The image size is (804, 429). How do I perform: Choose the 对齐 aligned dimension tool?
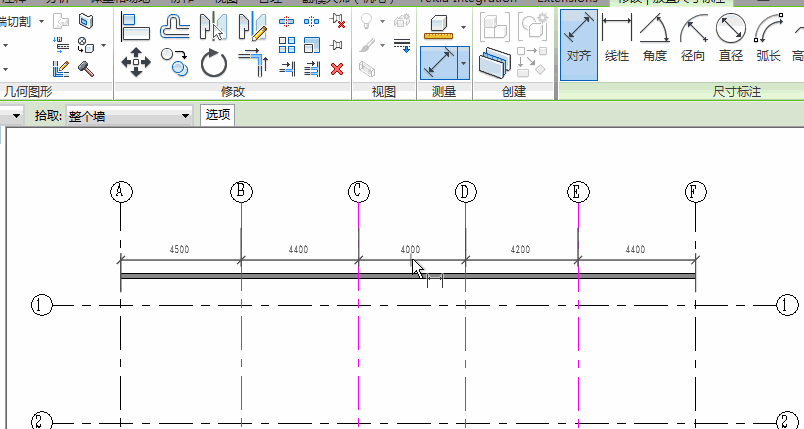(578, 42)
